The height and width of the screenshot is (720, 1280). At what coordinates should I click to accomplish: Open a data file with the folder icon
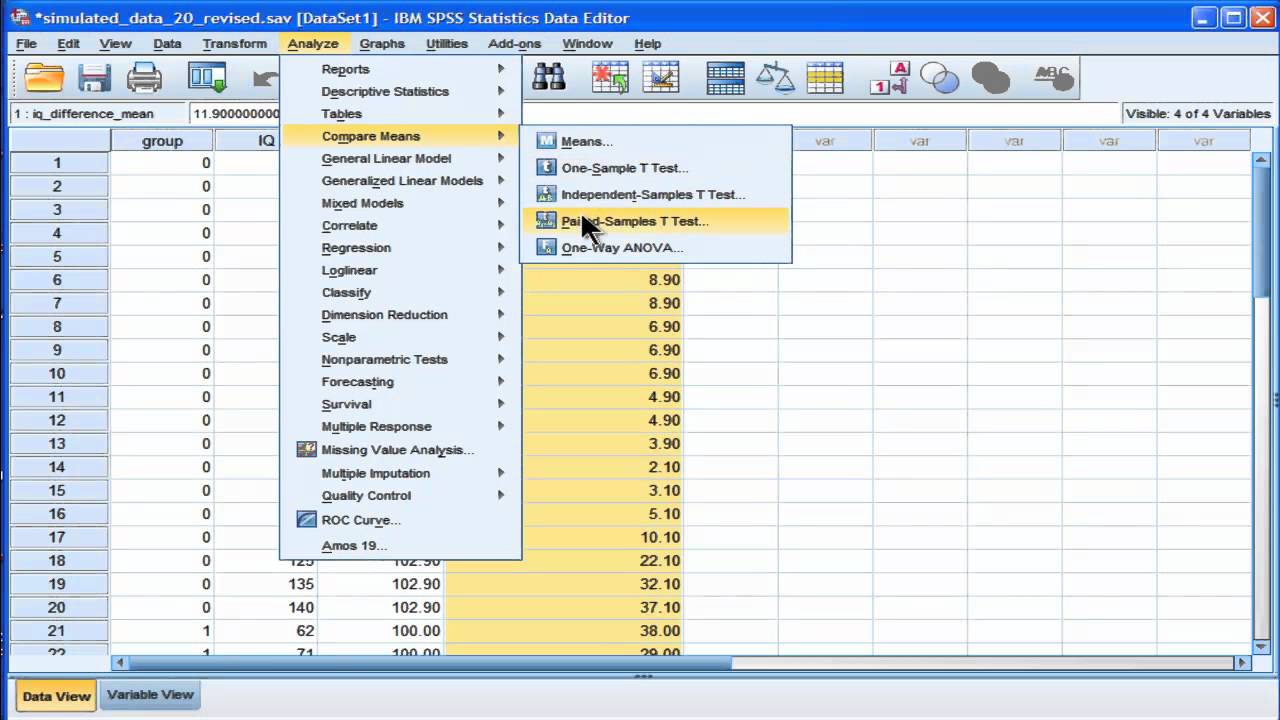point(44,78)
